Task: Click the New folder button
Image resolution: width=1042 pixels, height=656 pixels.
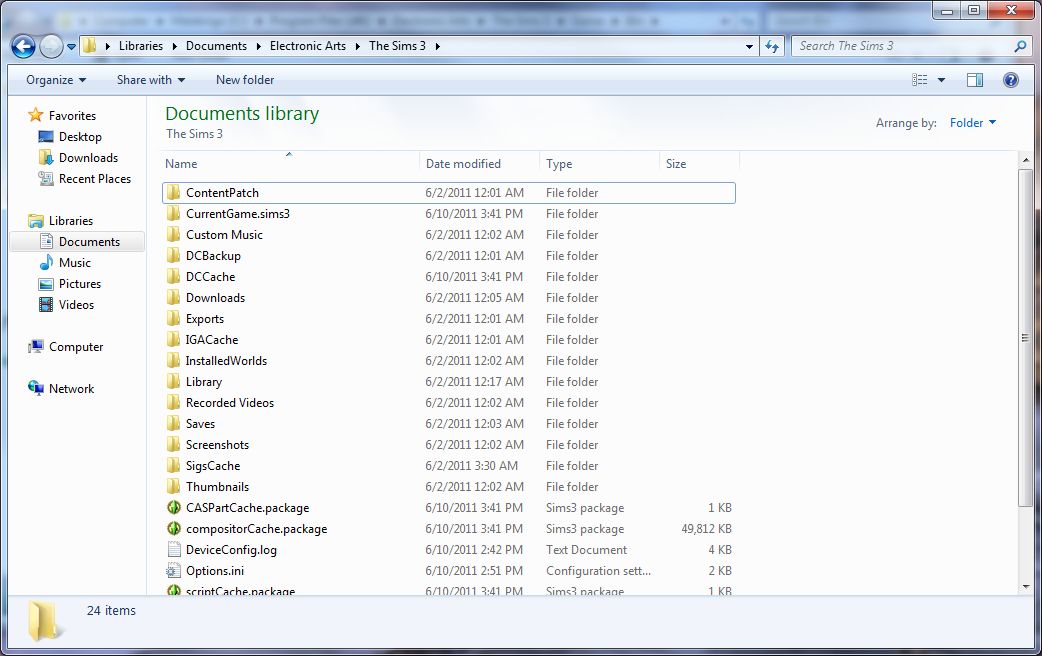Action: 245,80
